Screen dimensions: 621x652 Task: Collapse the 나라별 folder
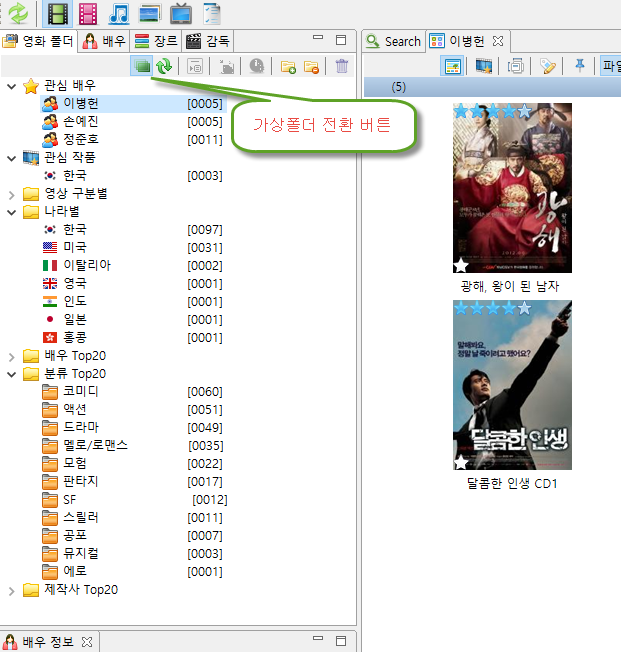(12, 212)
